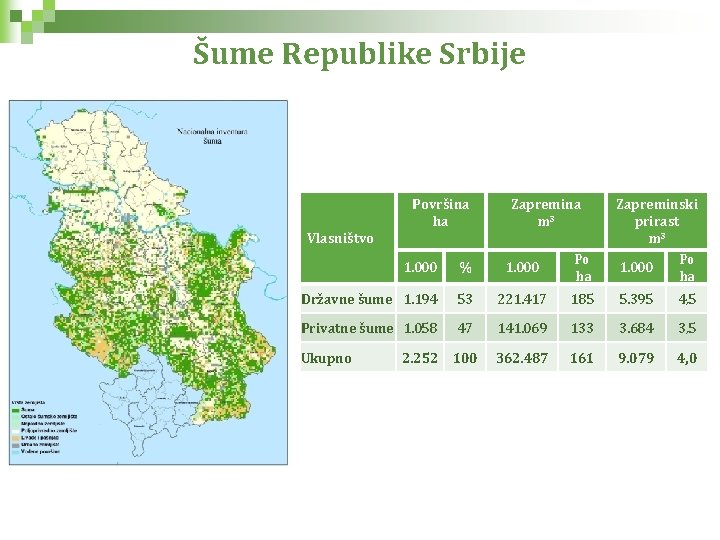Click the "362.487" total volume cell

[522, 358]
